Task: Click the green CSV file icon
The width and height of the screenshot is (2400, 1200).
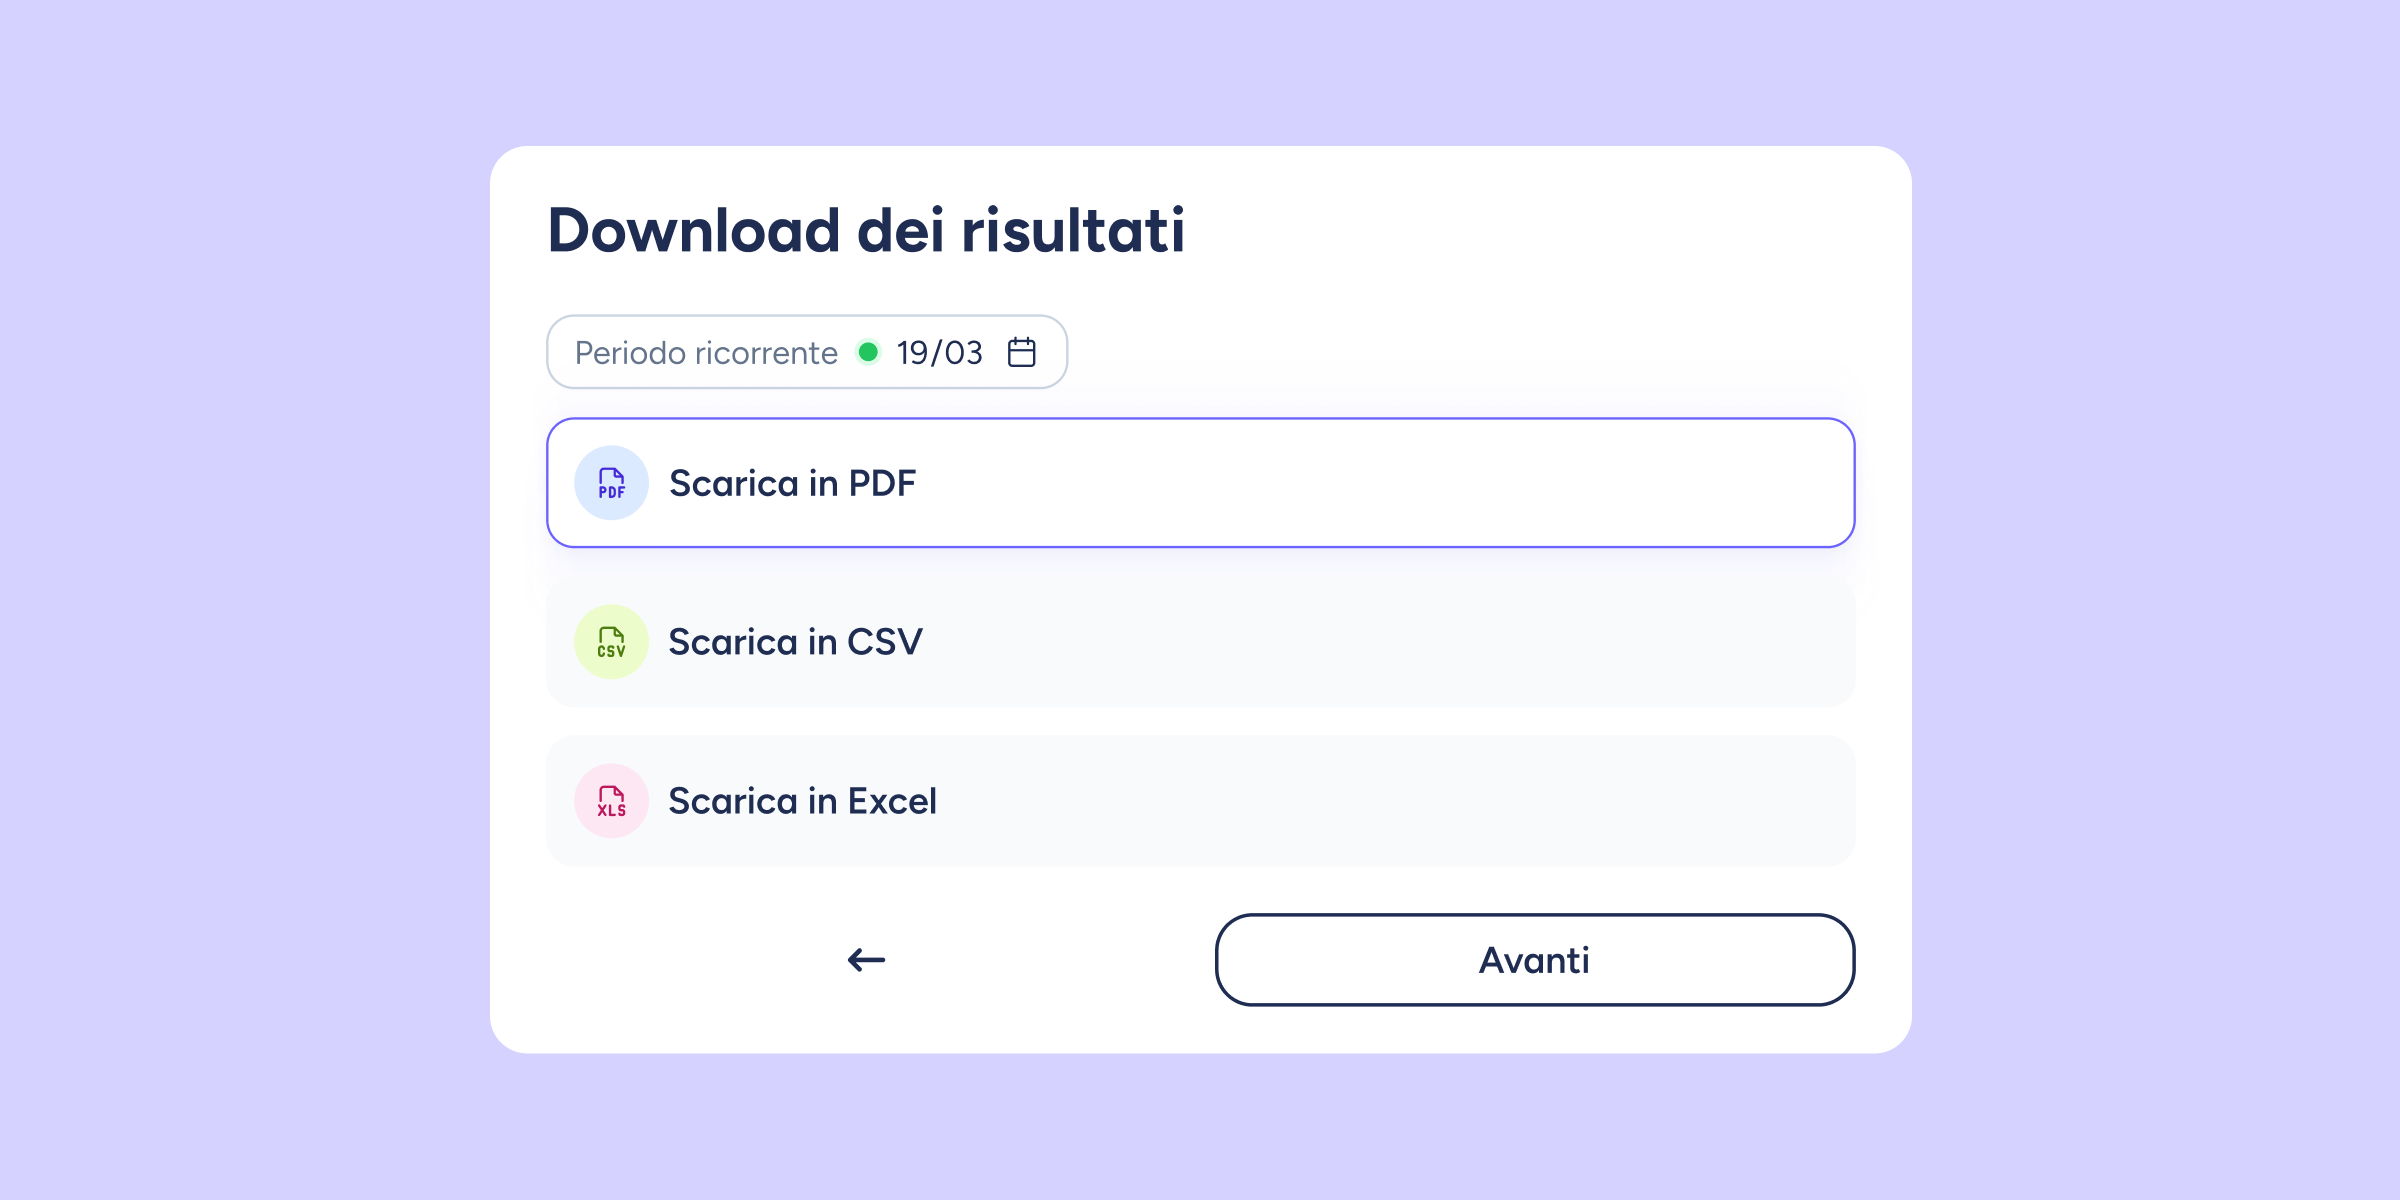Action: coord(611,642)
